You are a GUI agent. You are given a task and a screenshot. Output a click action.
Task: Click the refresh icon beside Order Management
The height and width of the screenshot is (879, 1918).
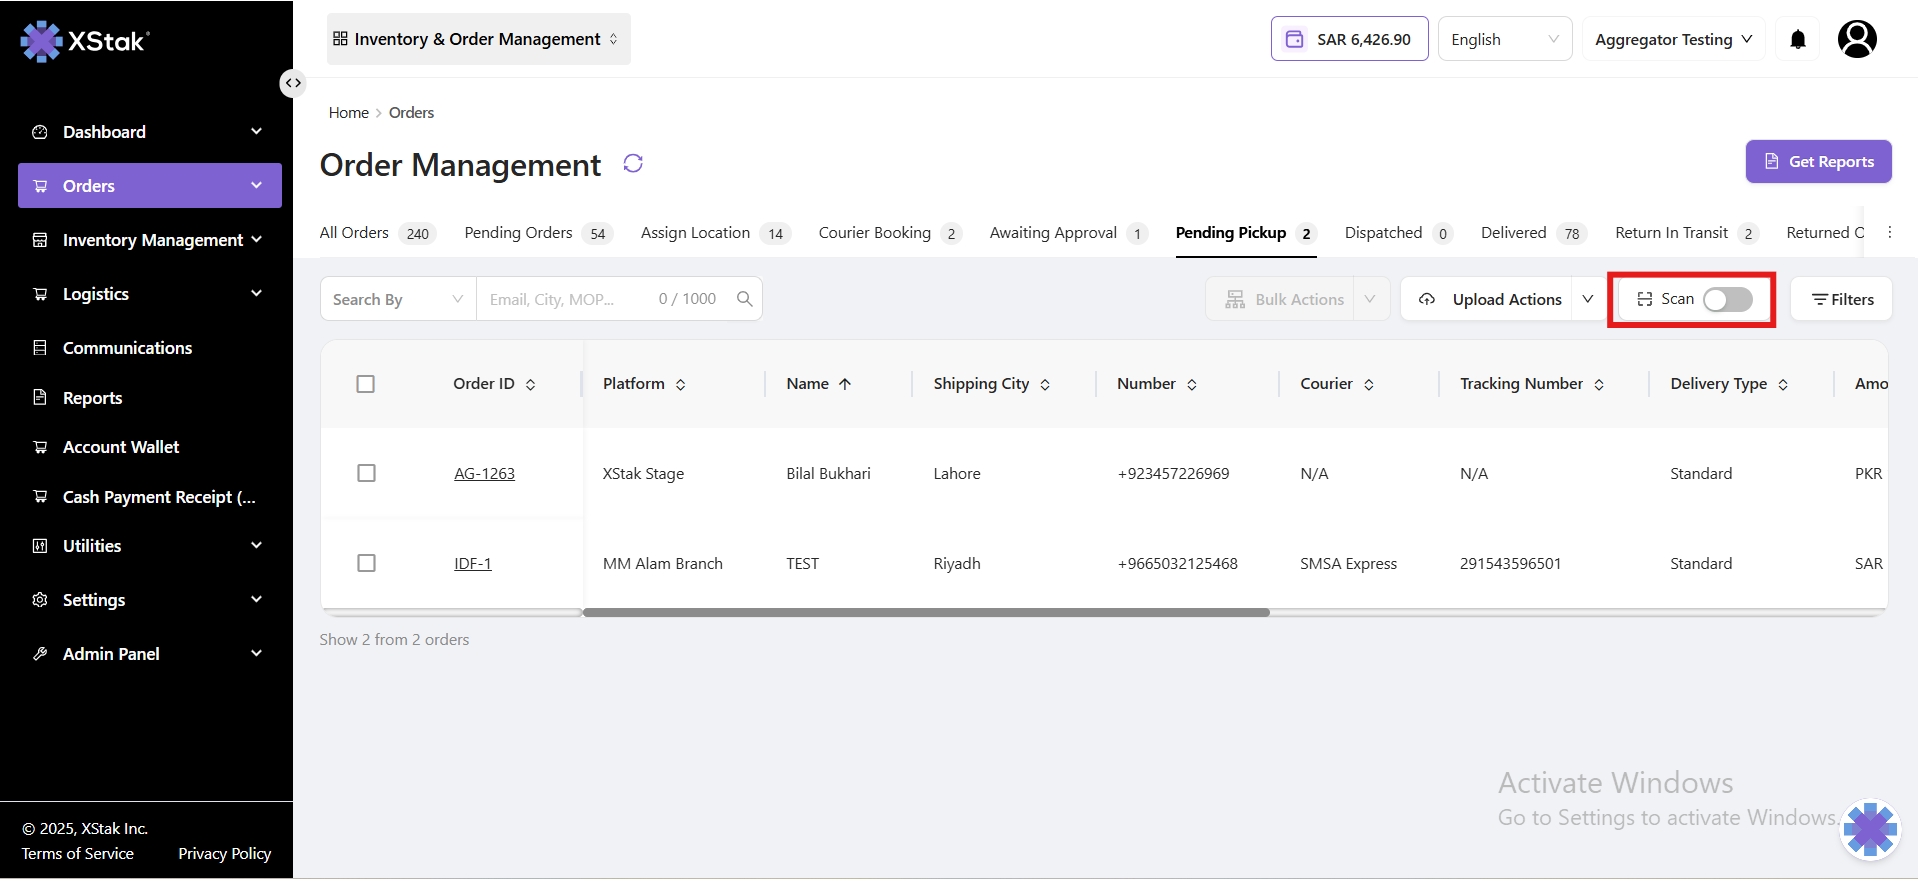(633, 163)
